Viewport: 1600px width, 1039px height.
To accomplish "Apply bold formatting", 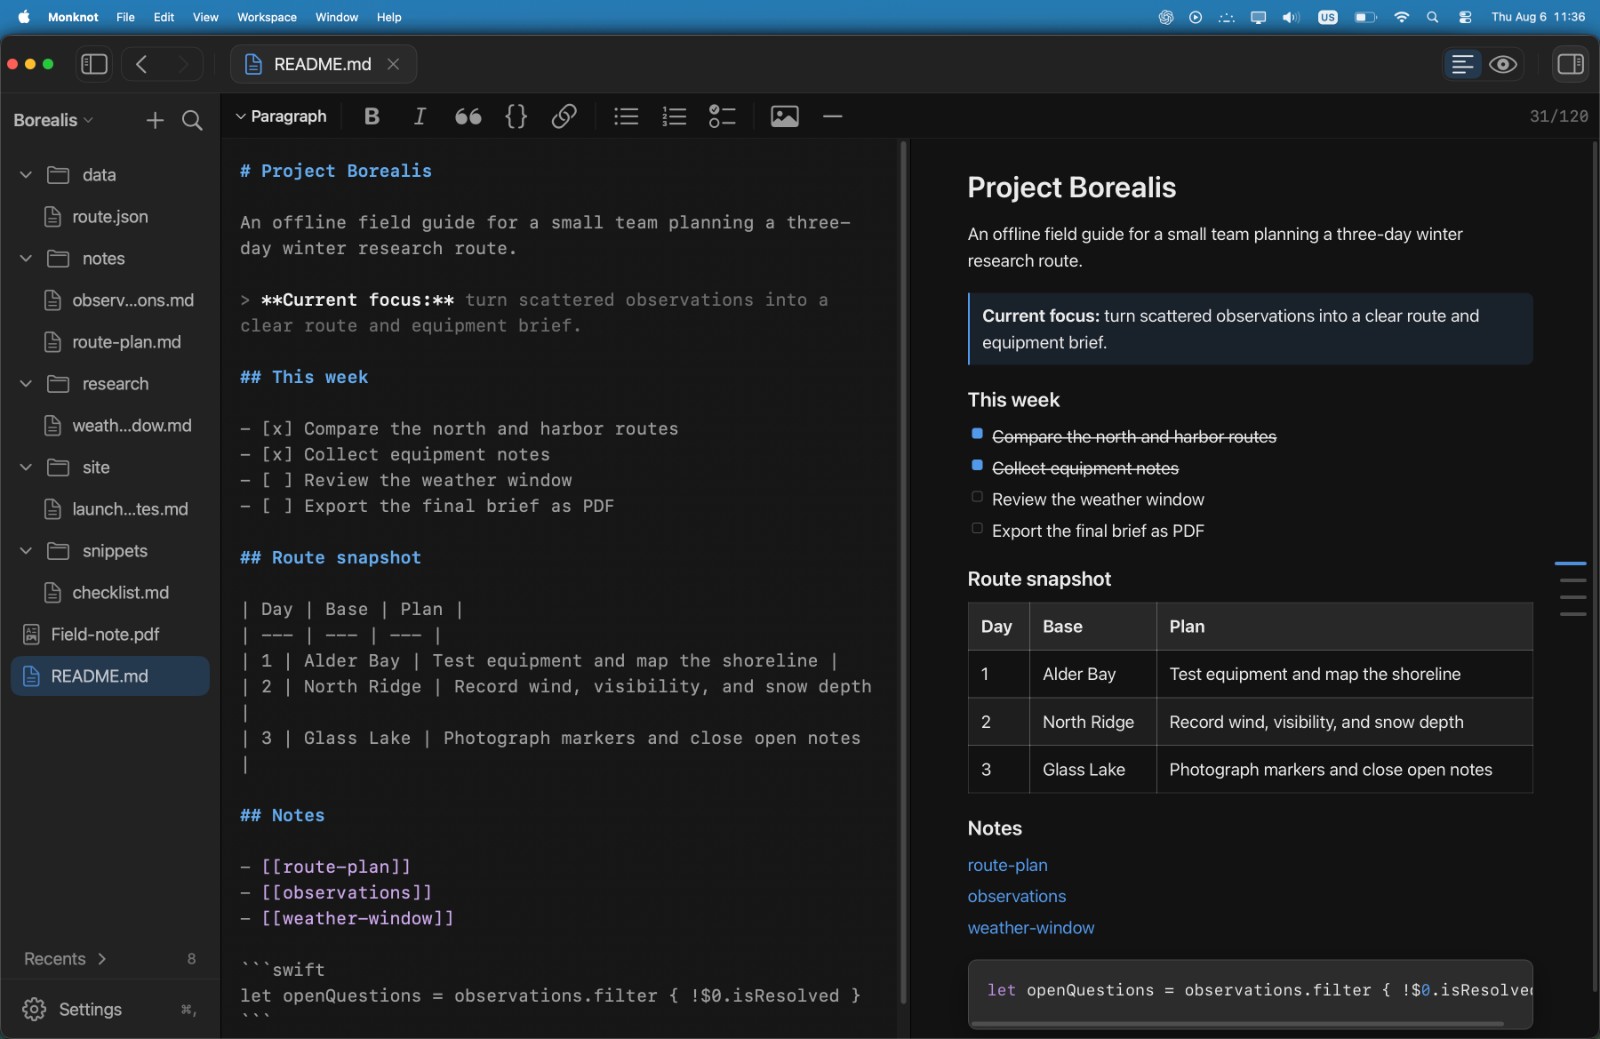I will coord(372,116).
